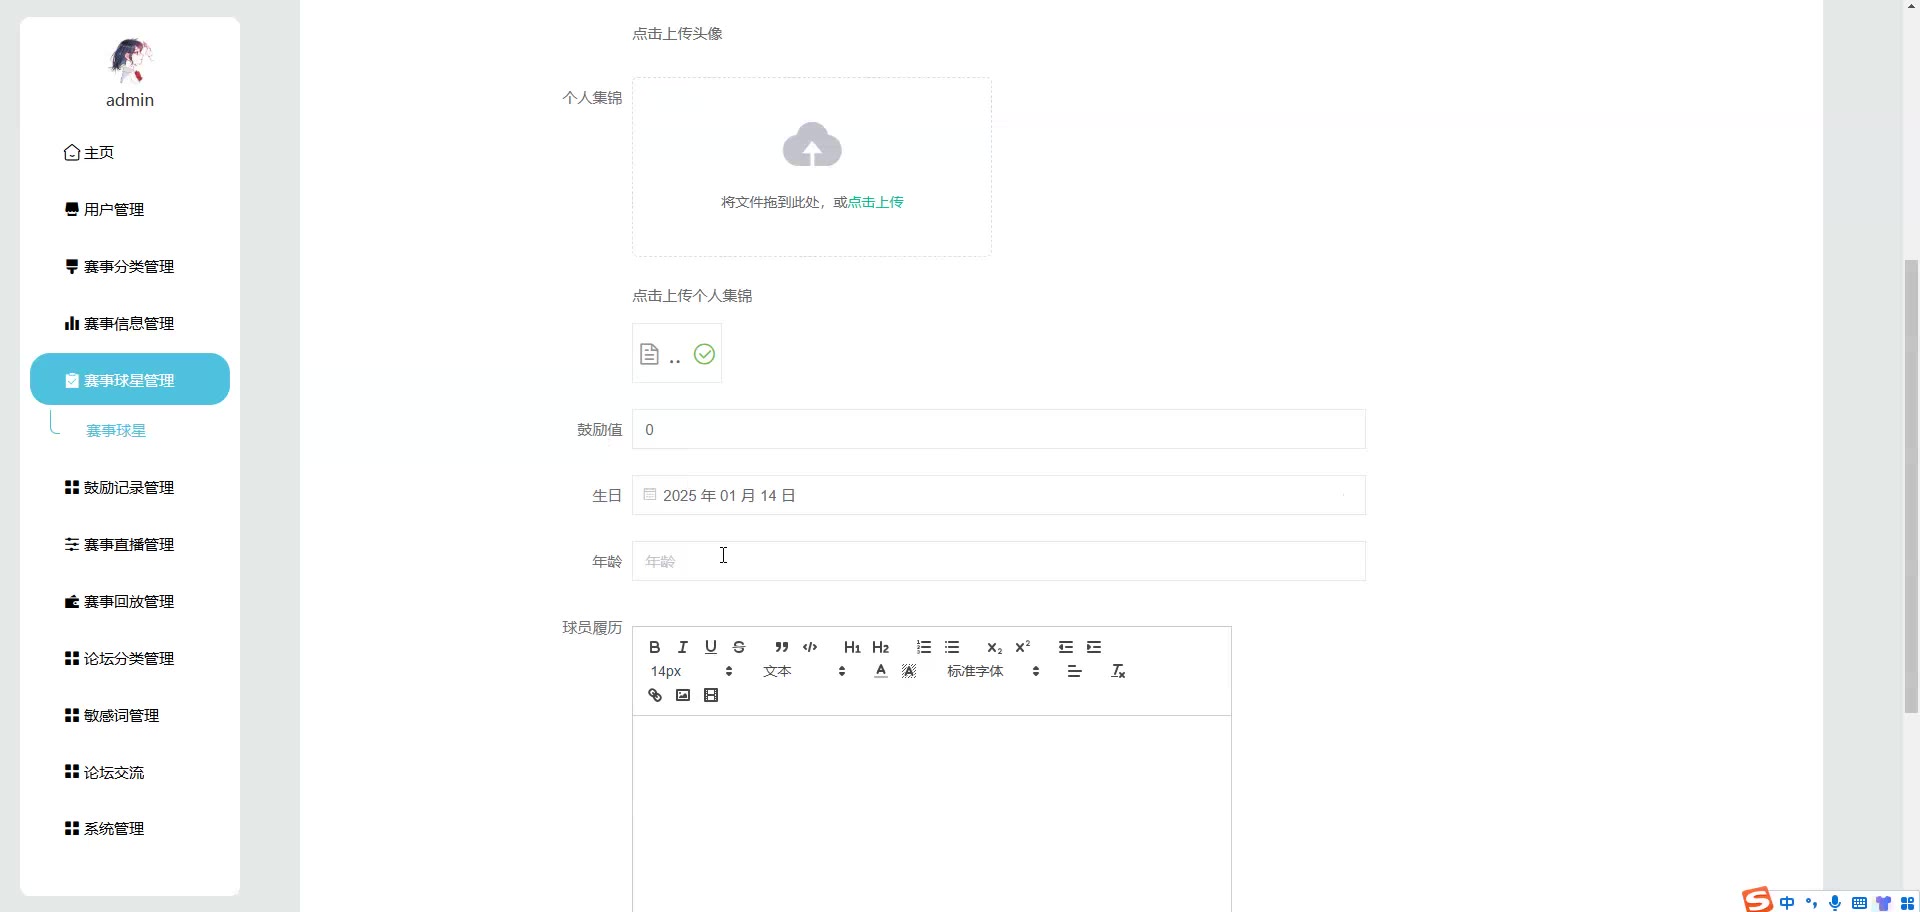1920x912 pixels.
Task: Pick the editor text color
Action: click(880, 671)
